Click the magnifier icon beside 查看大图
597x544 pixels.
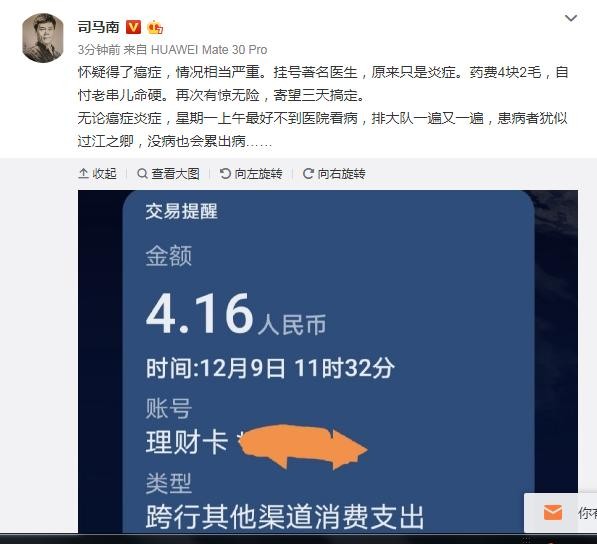point(142,174)
